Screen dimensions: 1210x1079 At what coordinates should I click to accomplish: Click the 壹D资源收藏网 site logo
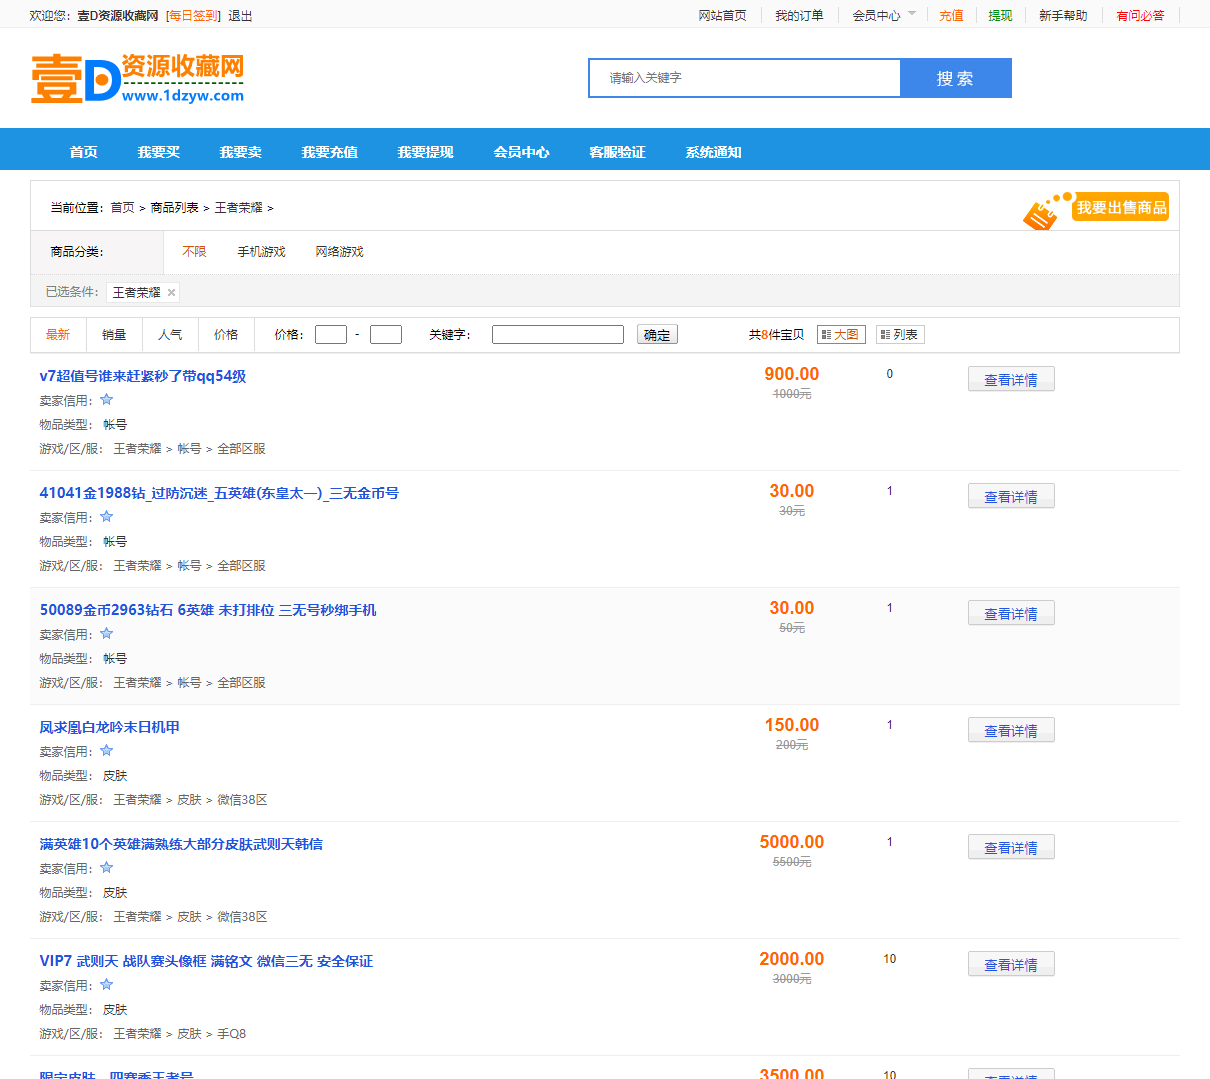[x=137, y=78]
